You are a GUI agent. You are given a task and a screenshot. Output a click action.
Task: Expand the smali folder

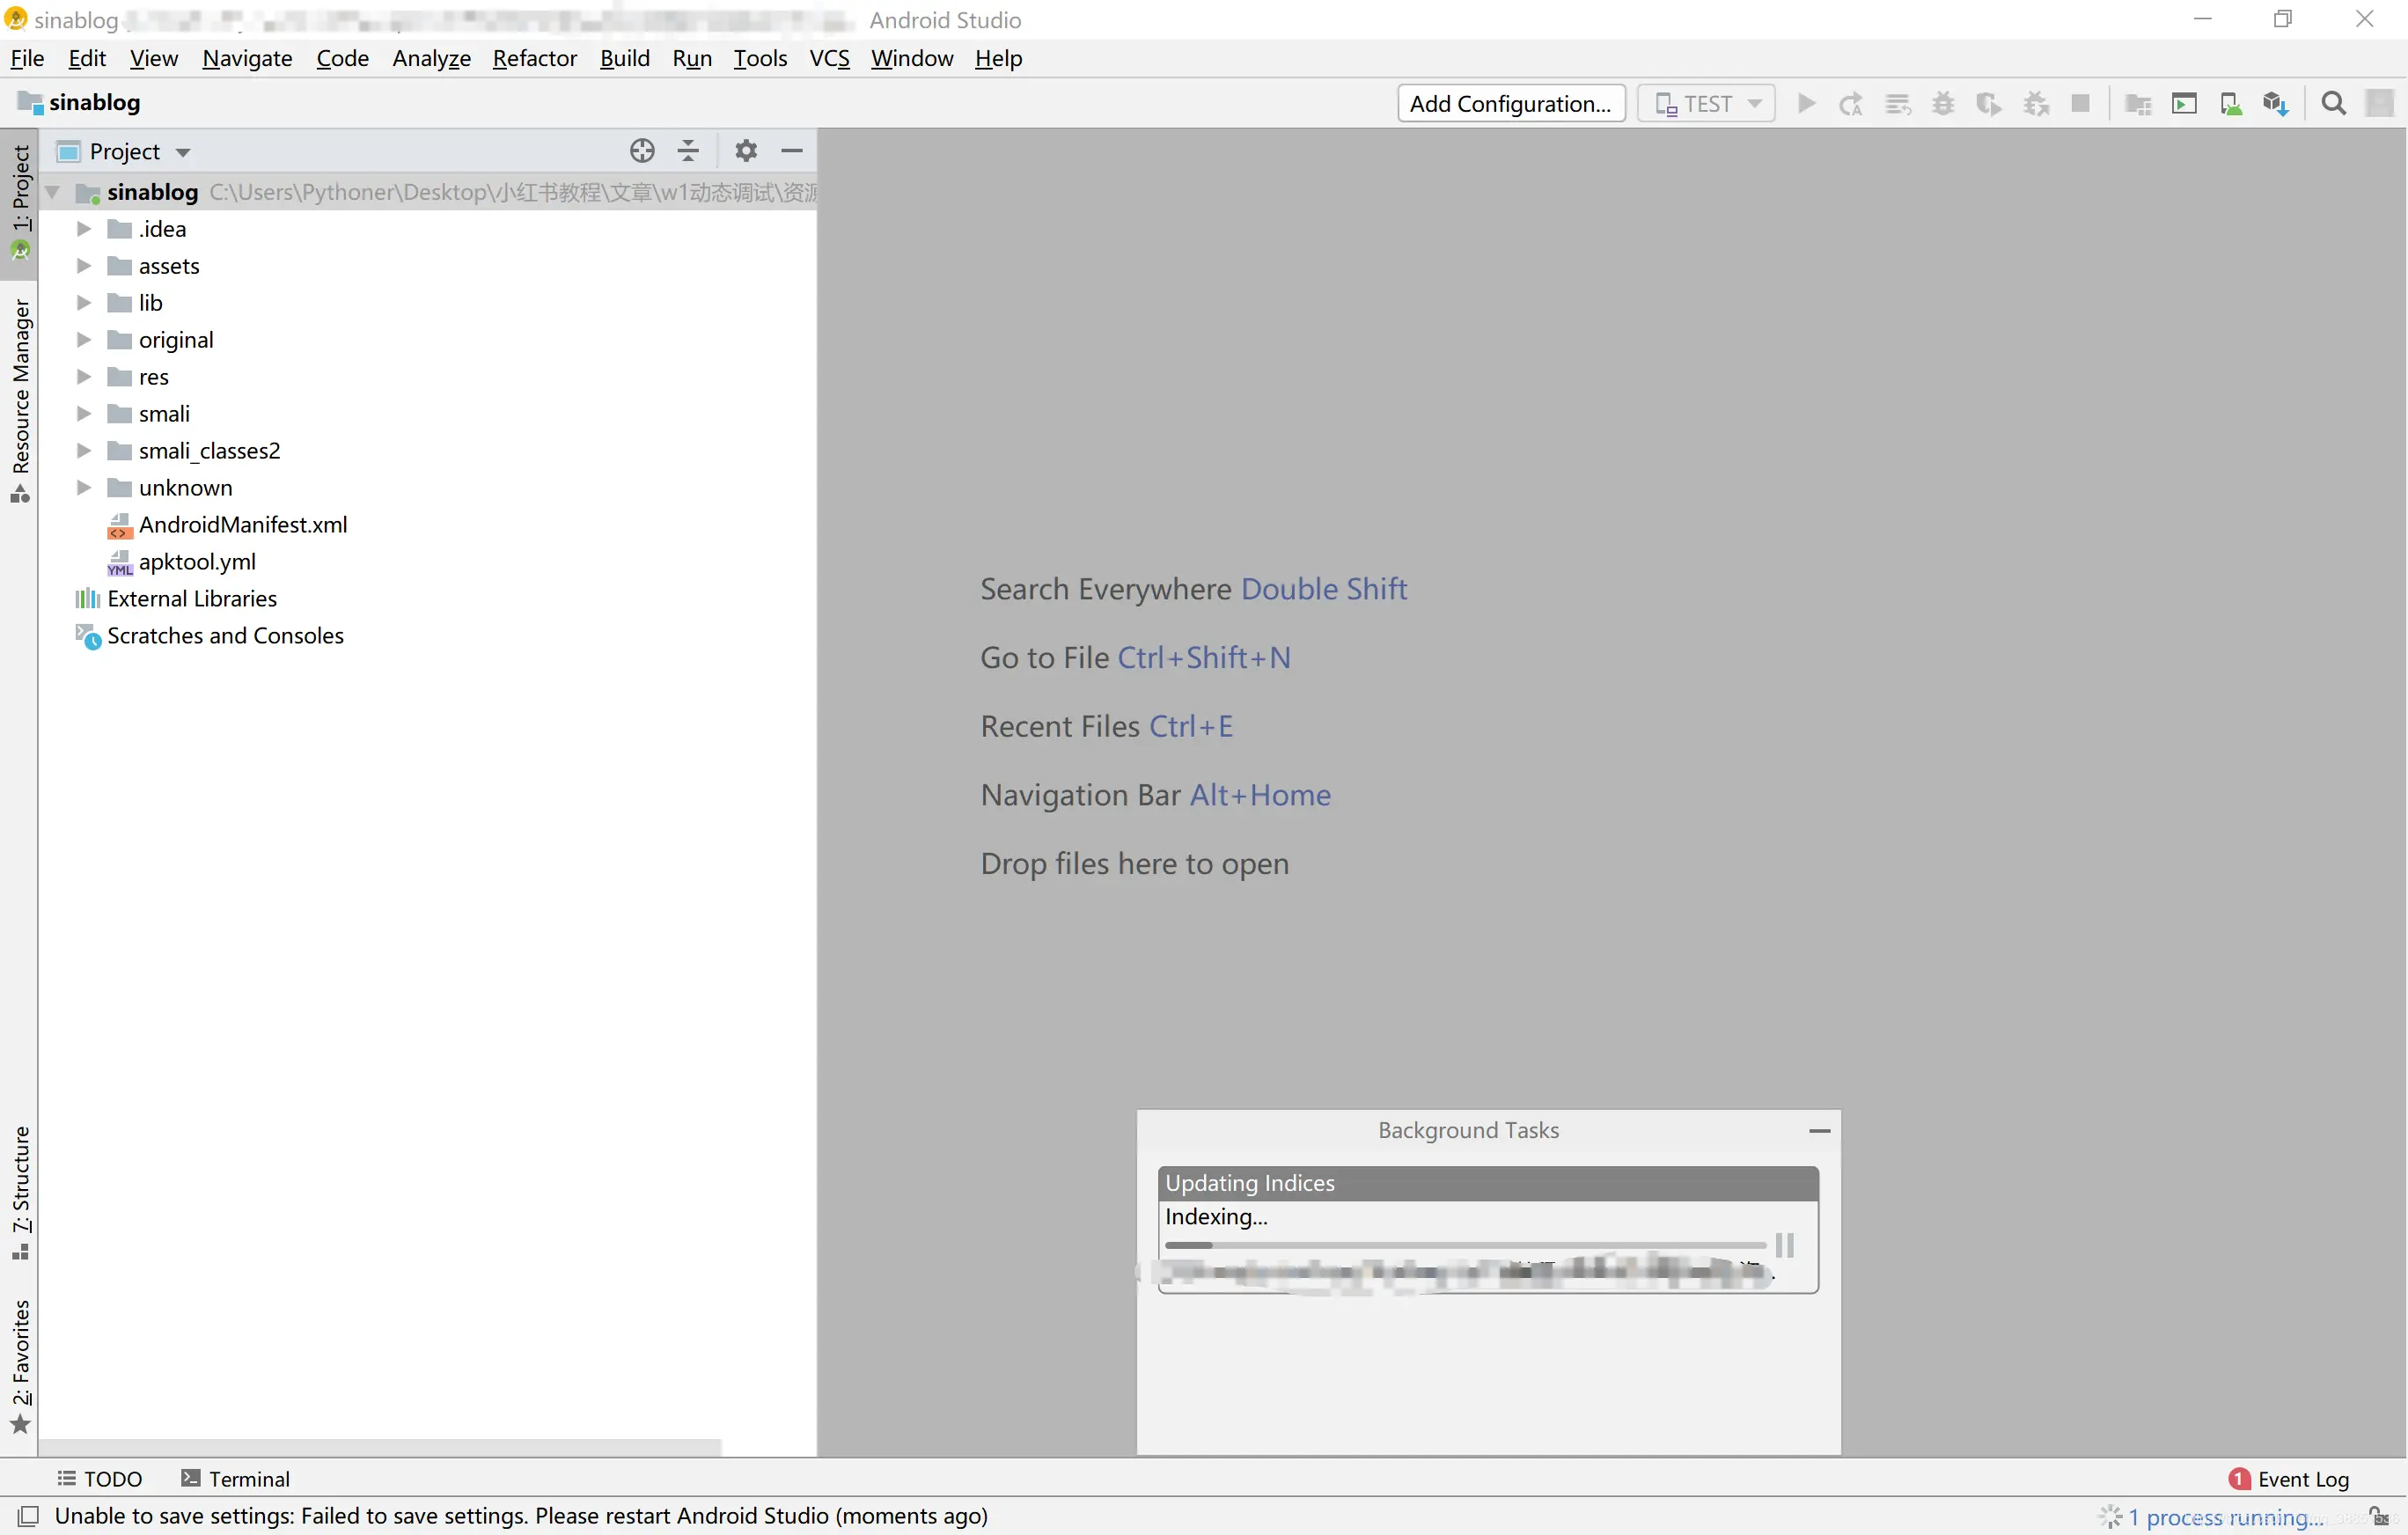84,414
